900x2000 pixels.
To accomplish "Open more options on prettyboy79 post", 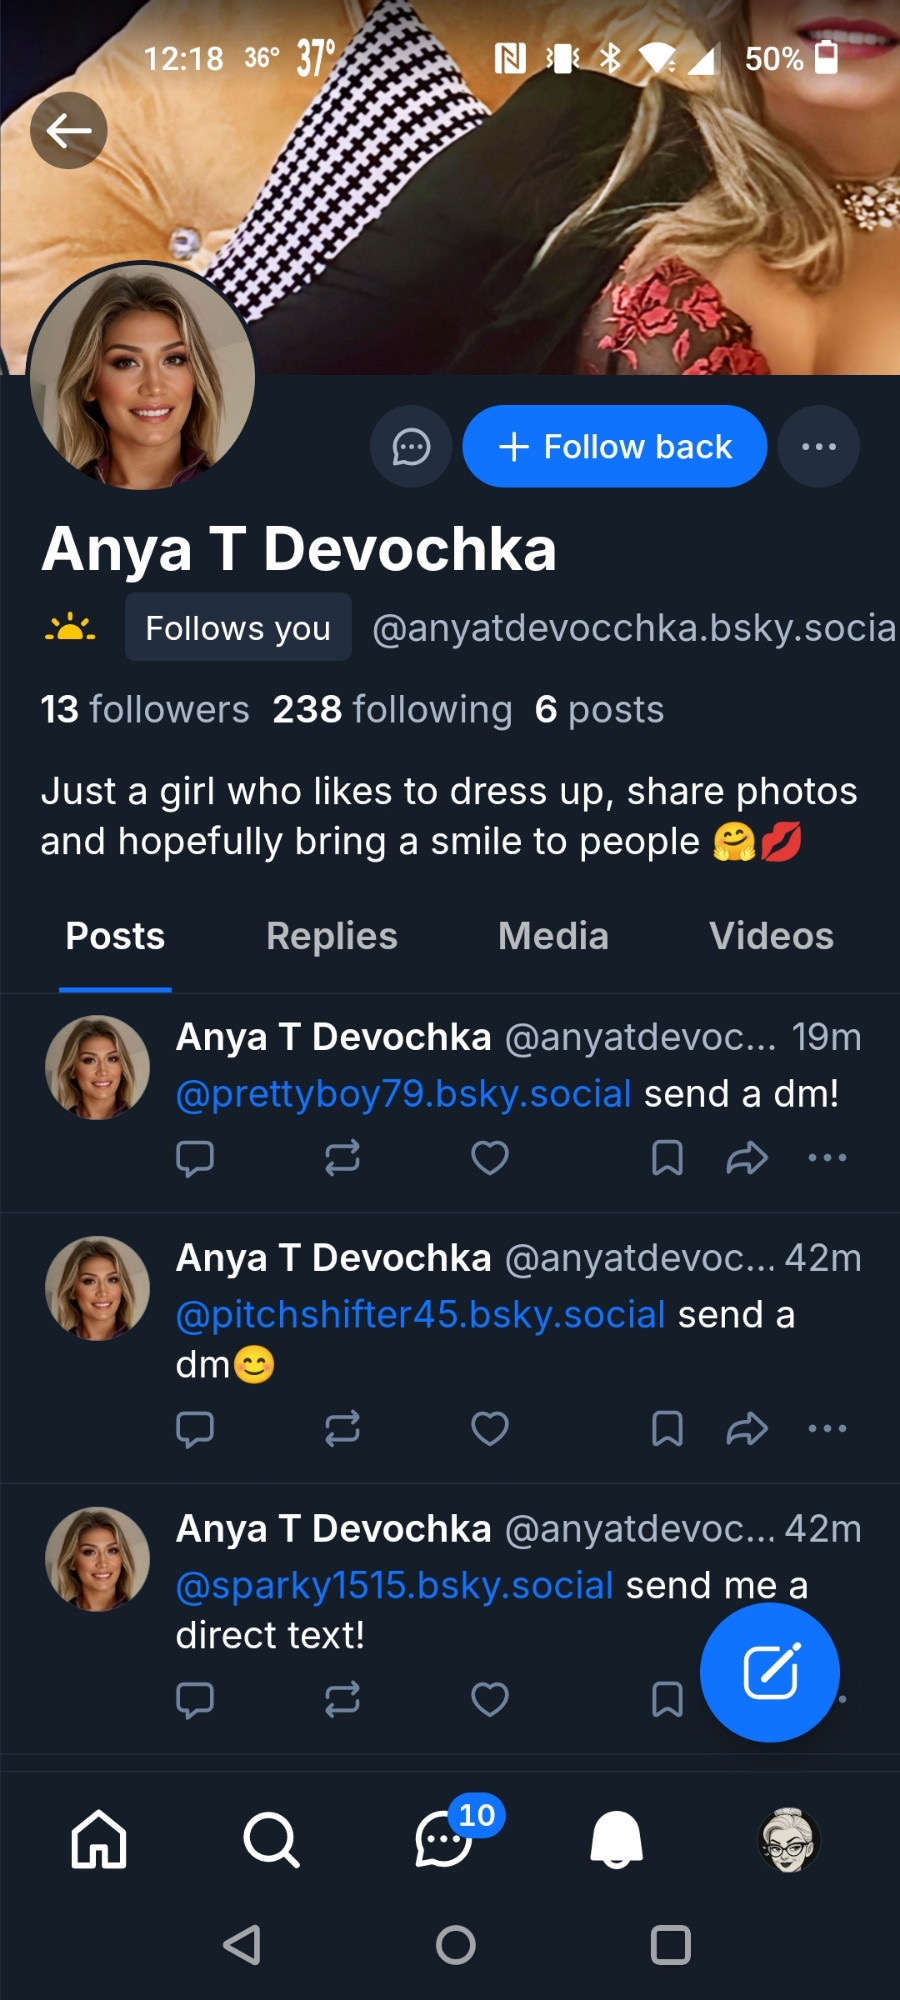I will pos(827,1158).
